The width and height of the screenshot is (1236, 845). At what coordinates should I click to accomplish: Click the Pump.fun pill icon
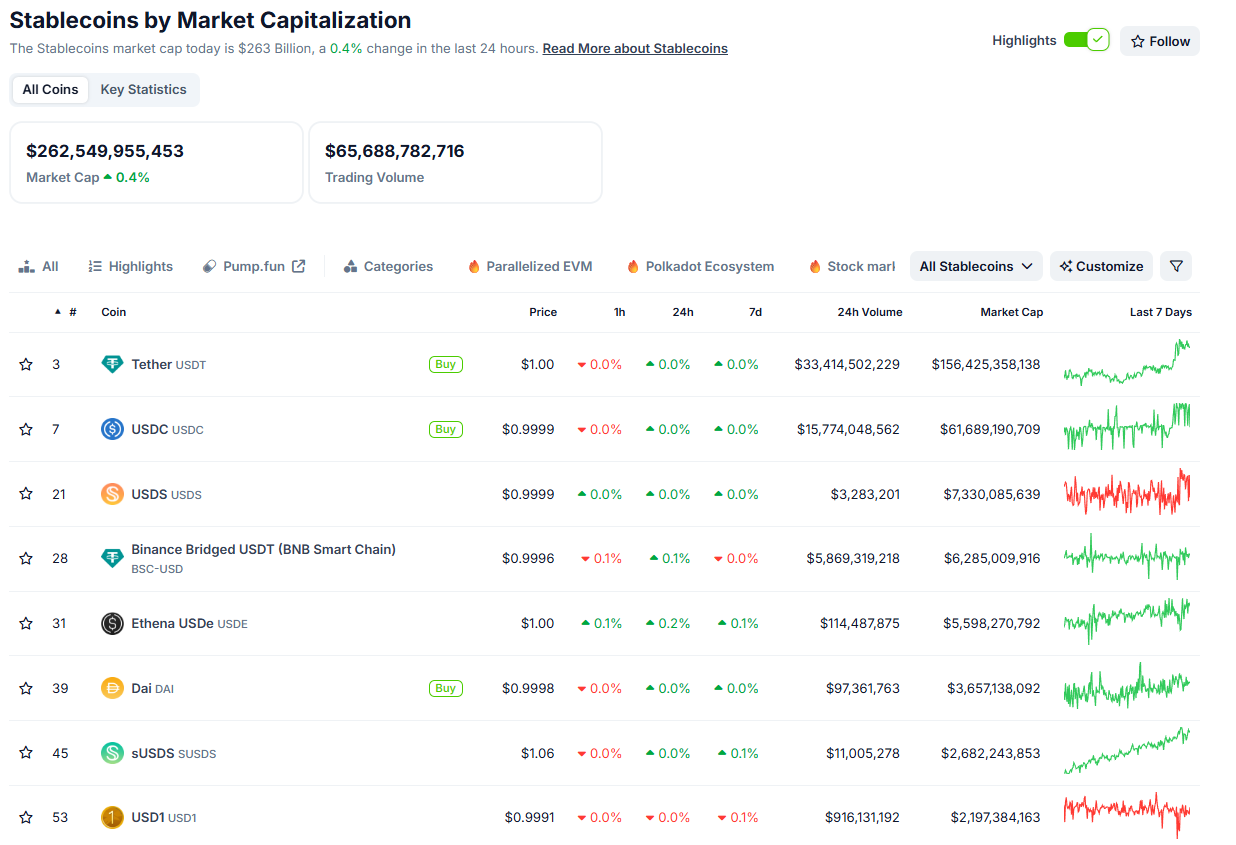click(x=209, y=266)
